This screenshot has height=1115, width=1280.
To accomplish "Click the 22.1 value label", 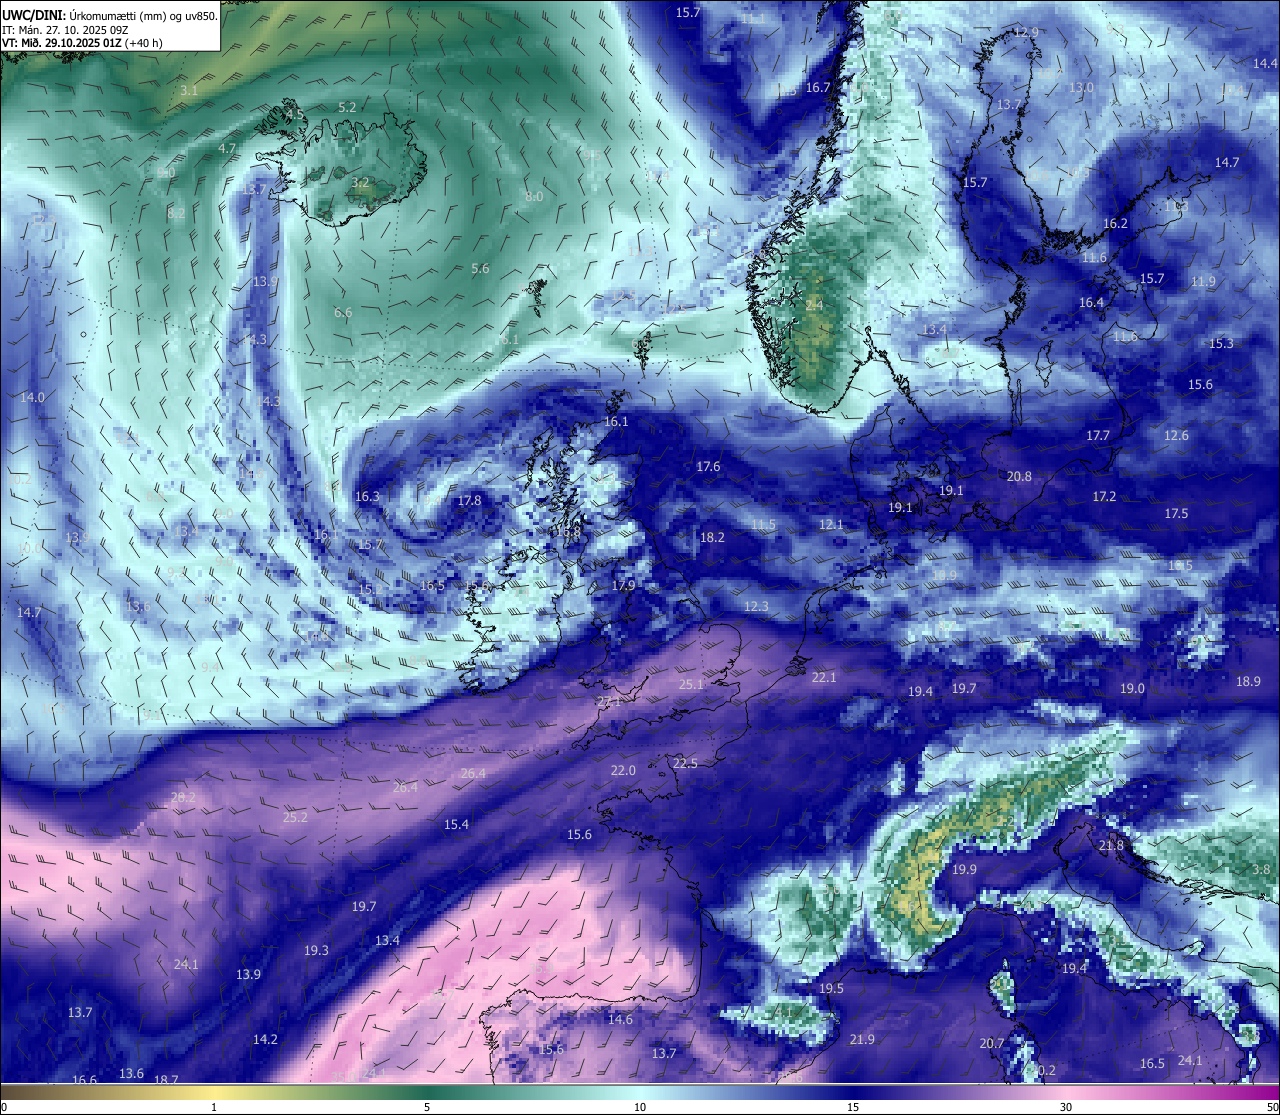I will pos(823,678).
